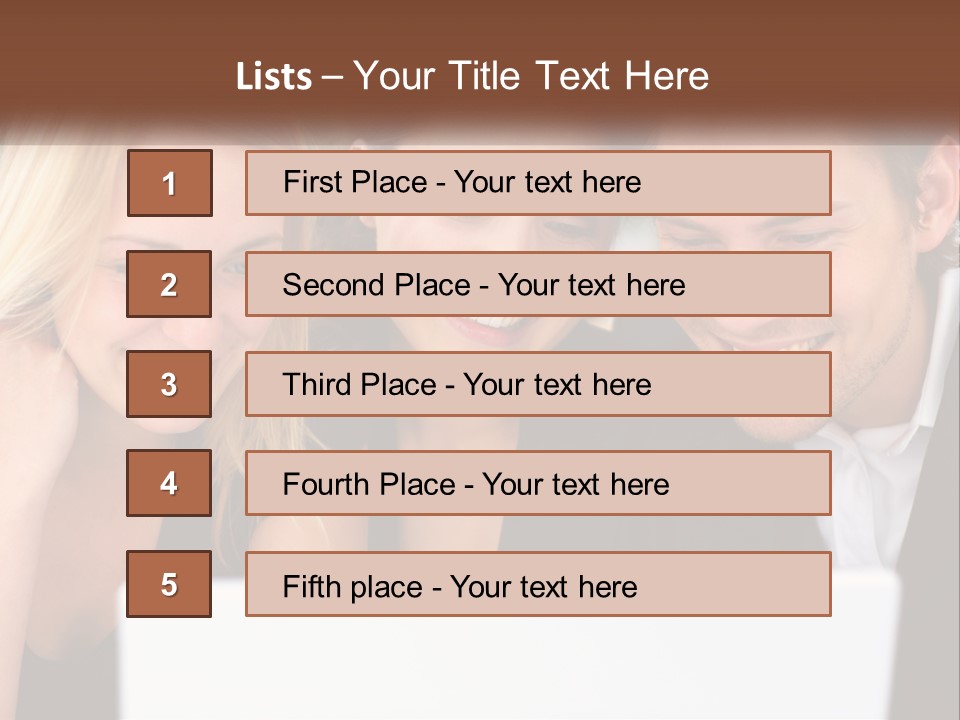The width and height of the screenshot is (960, 720).
Task: Click 'Your text here' in the Fourth Place bar
Action: (575, 485)
